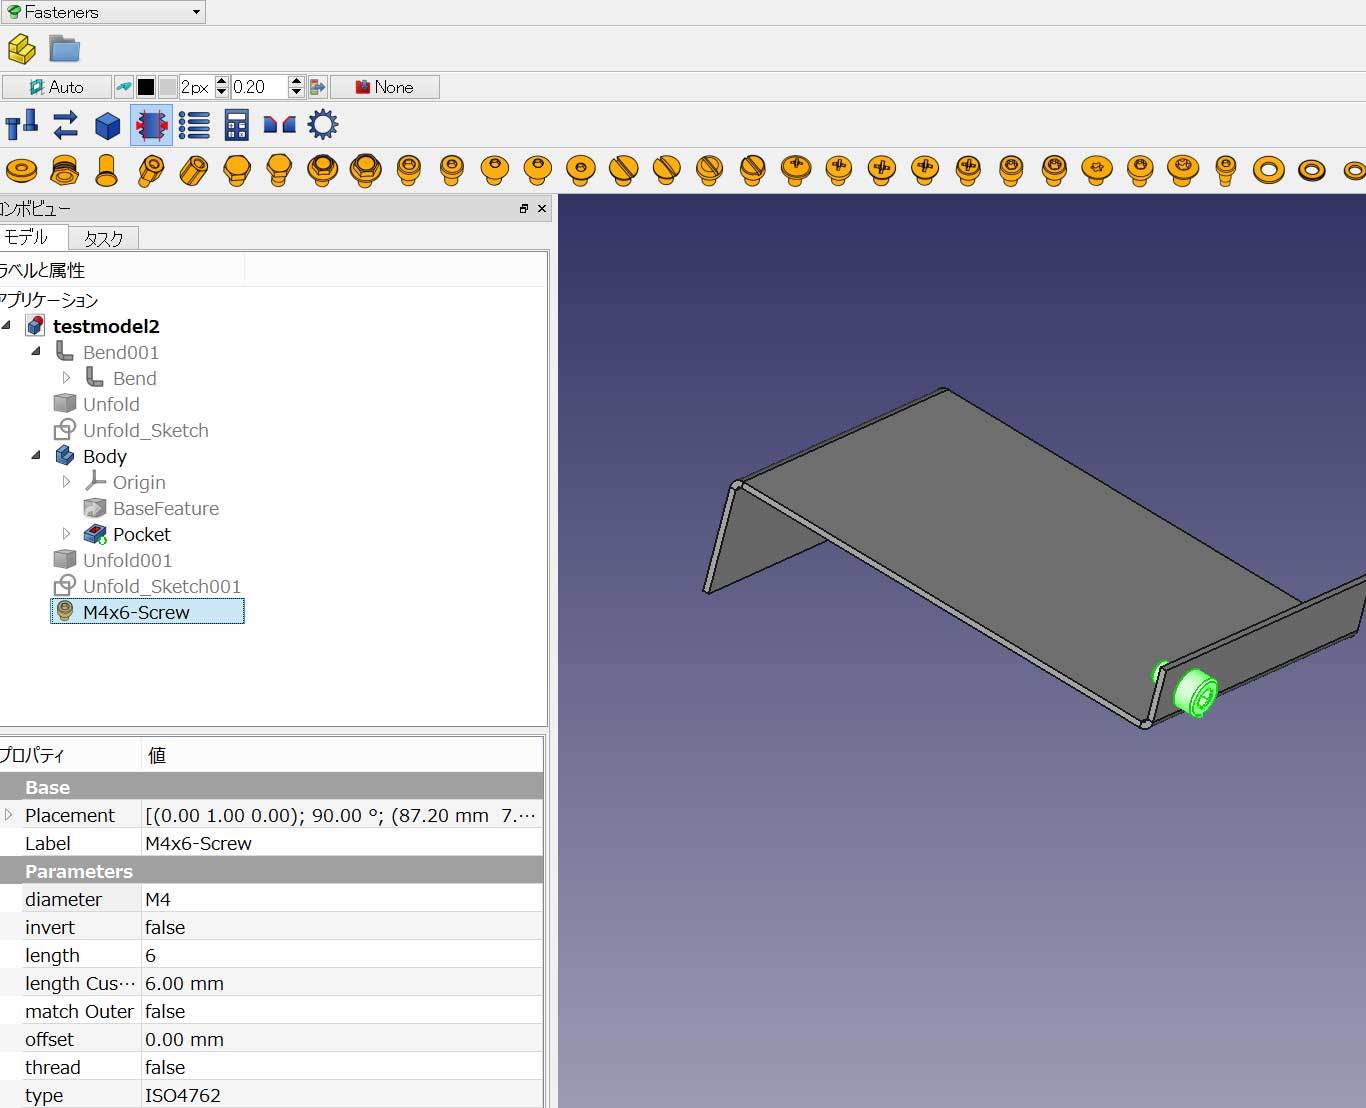Select the Pocket feature label
Image resolution: width=1366 pixels, height=1108 pixels.
[142, 534]
